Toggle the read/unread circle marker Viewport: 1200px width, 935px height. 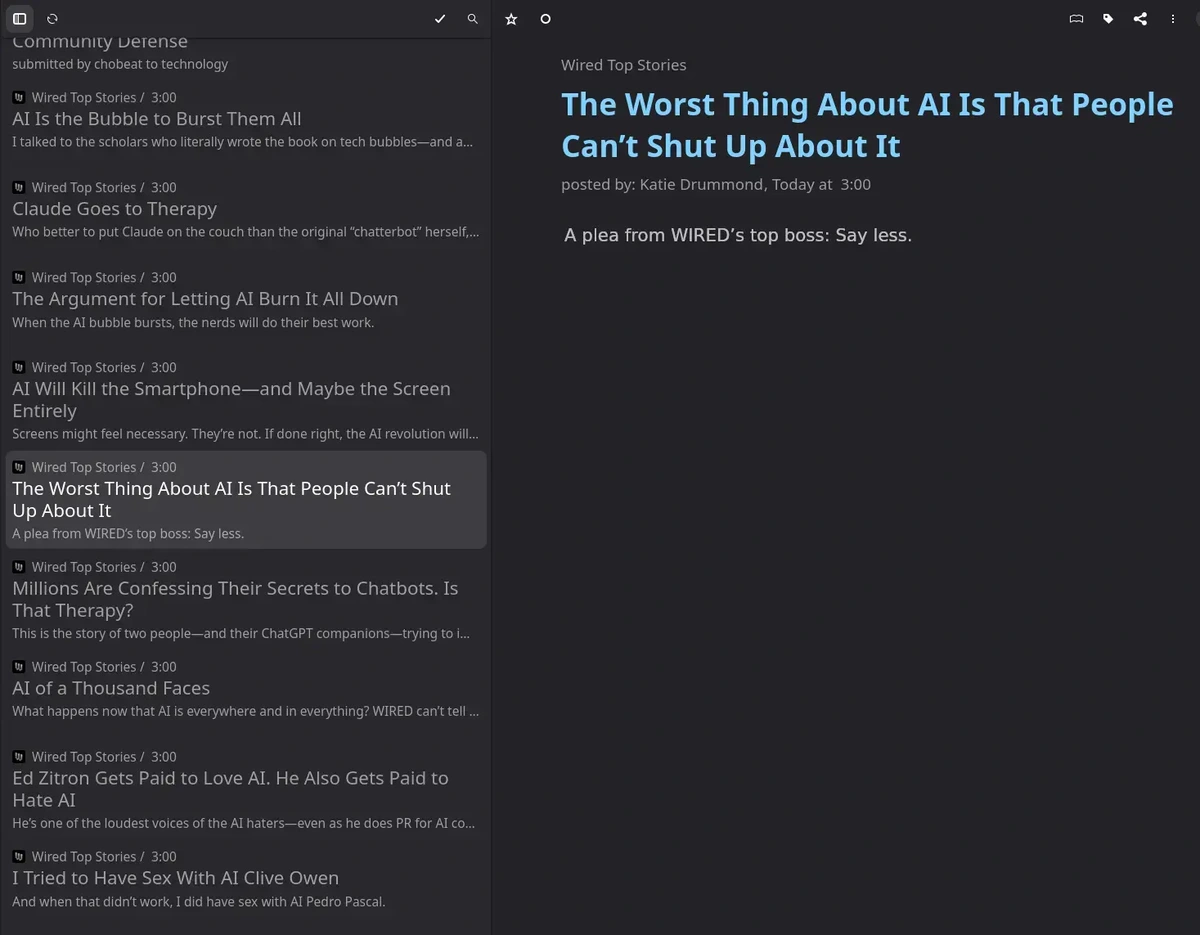point(545,19)
